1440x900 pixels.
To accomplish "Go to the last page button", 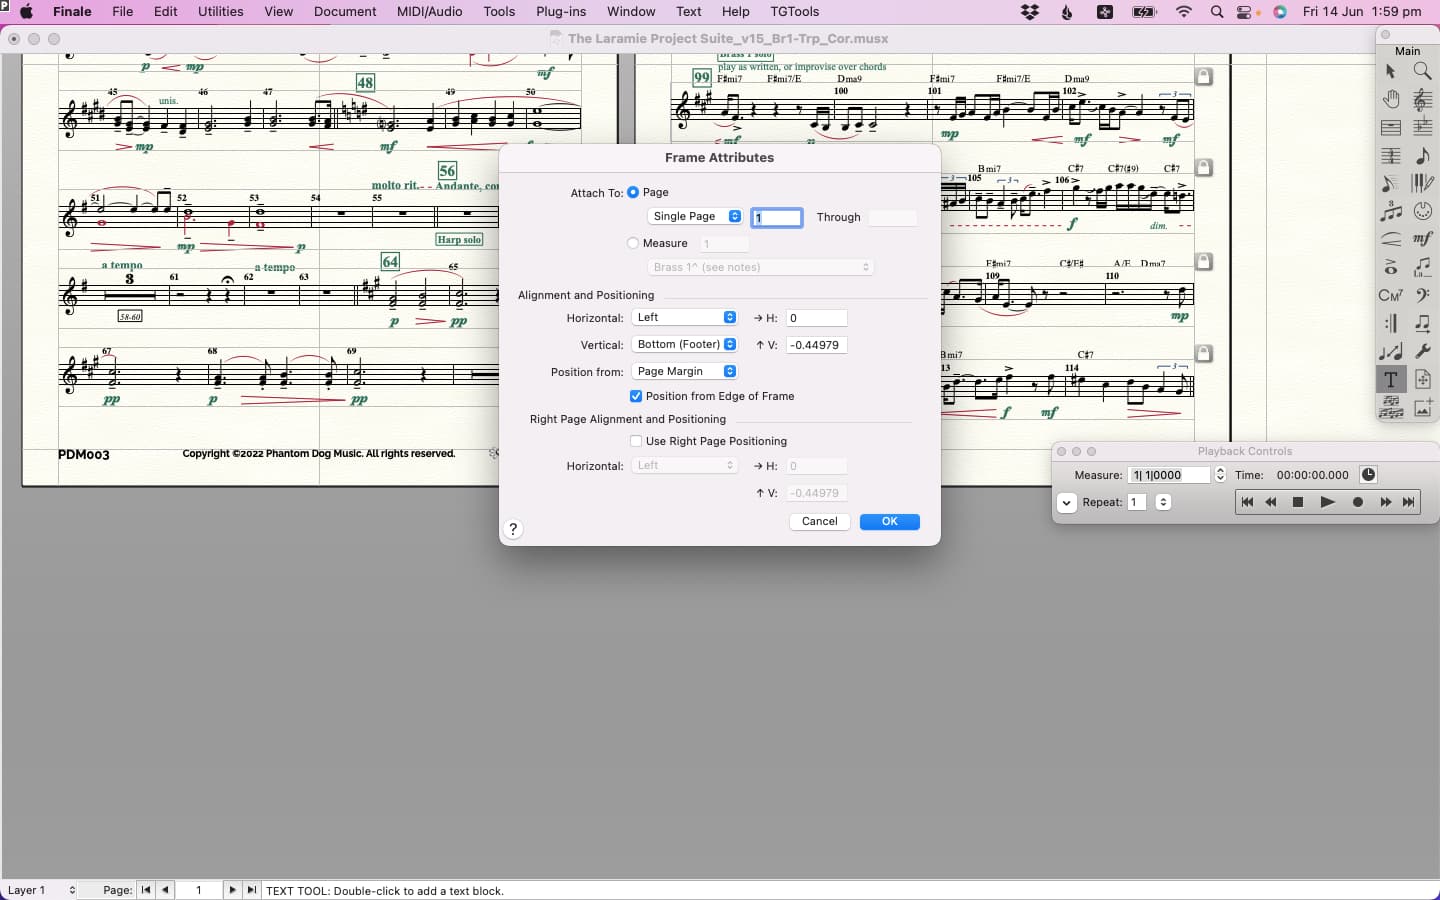I will pyautogui.click(x=252, y=890).
